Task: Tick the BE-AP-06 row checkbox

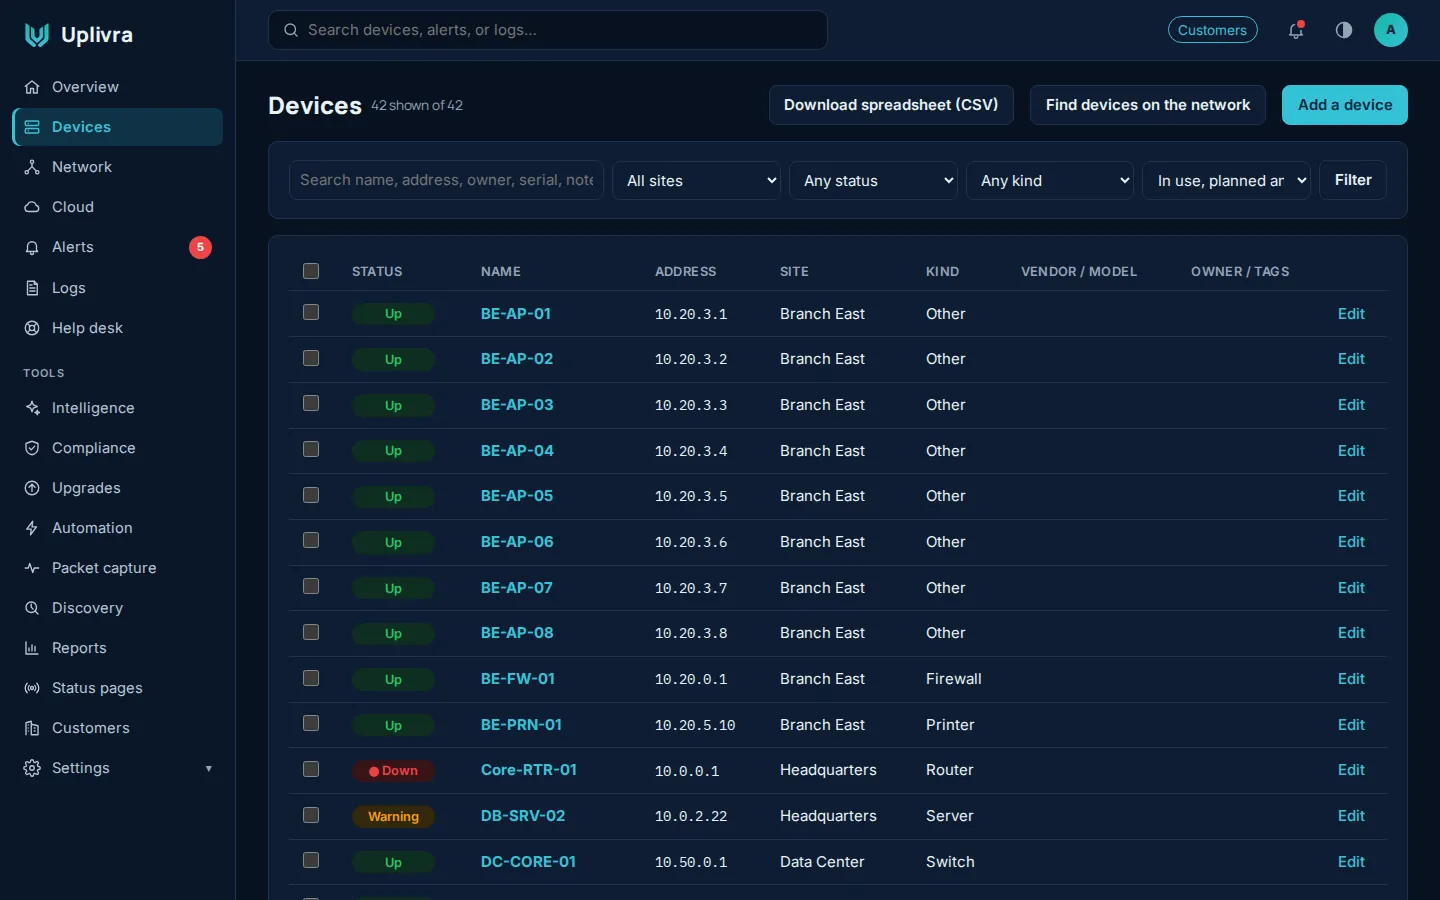Action: (311, 540)
